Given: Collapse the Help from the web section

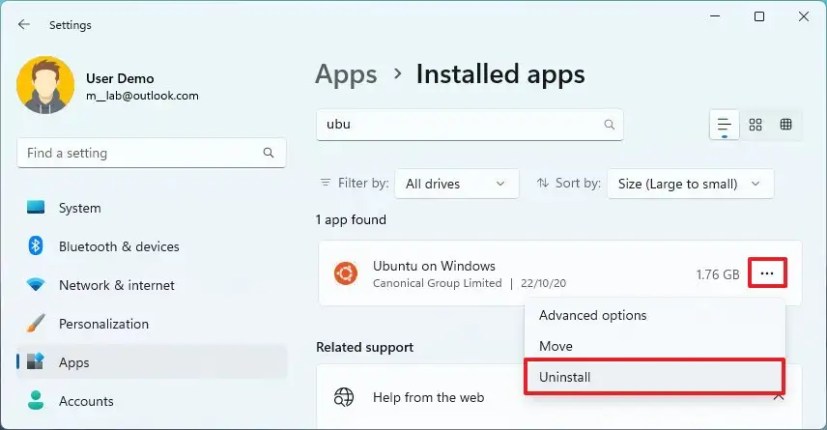Looking at the screenshot, I should 778,397.
